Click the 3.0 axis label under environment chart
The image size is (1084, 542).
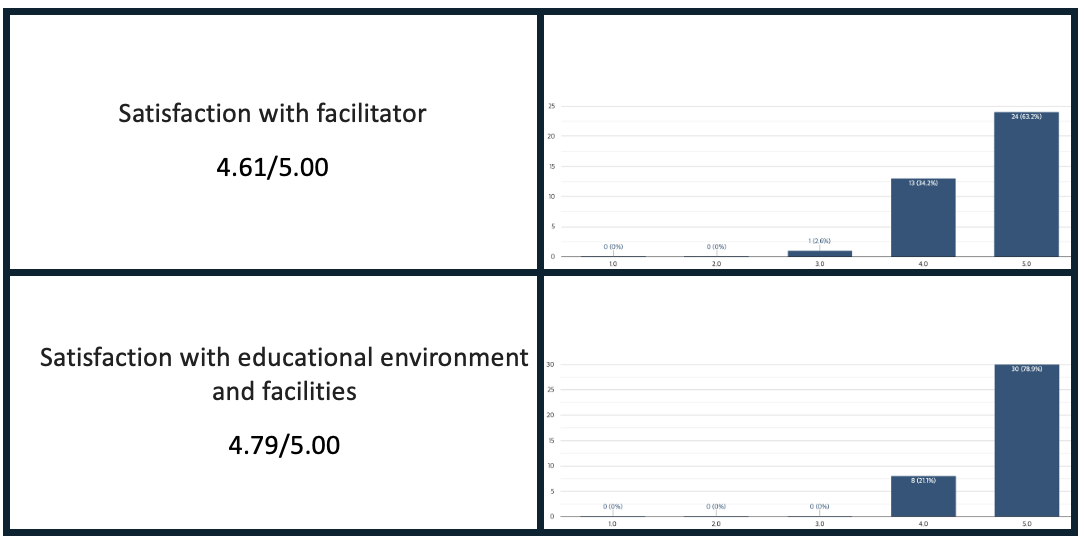click(820, 524)
